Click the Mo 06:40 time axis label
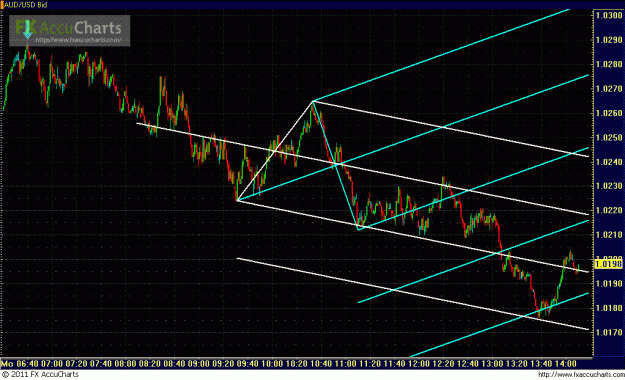 (x=20, y=364)
